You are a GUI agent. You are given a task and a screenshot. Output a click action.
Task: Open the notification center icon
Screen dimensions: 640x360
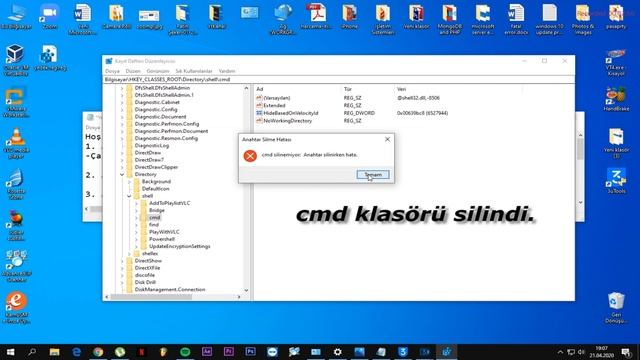(626, 352)
